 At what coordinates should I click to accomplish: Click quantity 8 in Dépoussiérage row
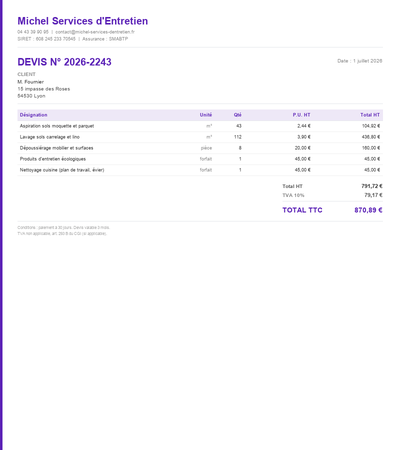pos(240,148)
